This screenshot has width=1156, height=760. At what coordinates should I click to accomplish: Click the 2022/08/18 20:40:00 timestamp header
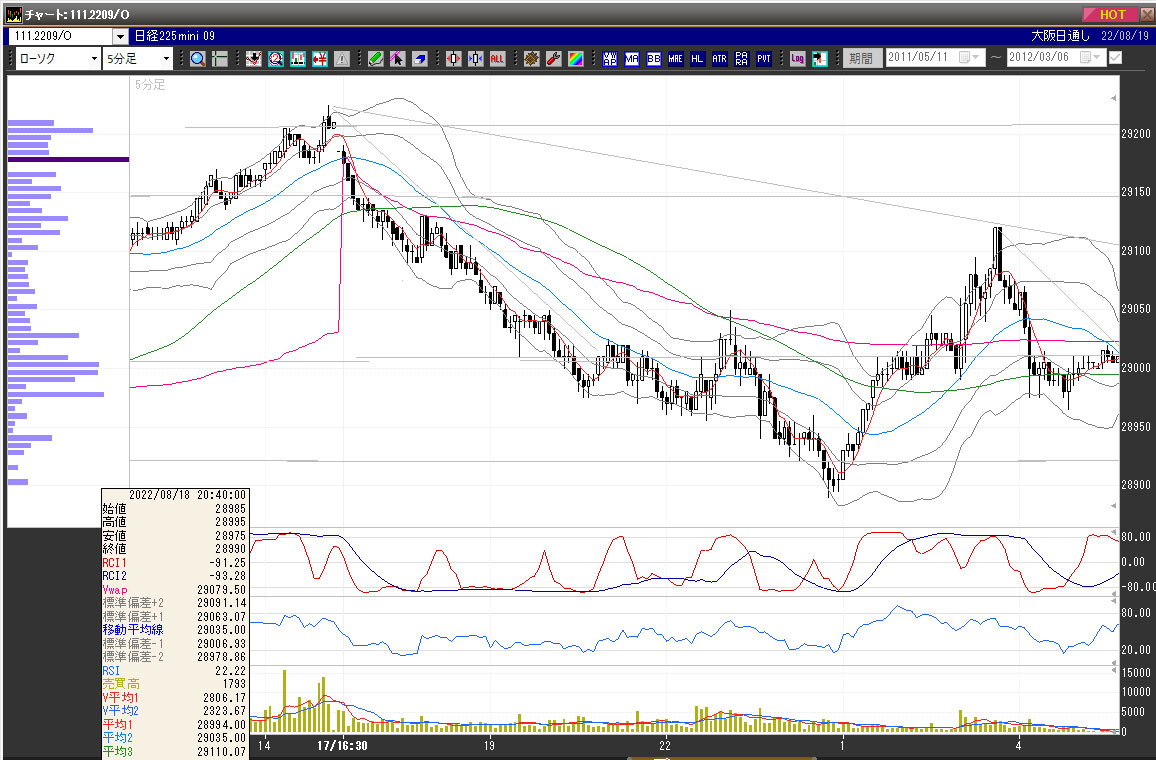[187, 495]
